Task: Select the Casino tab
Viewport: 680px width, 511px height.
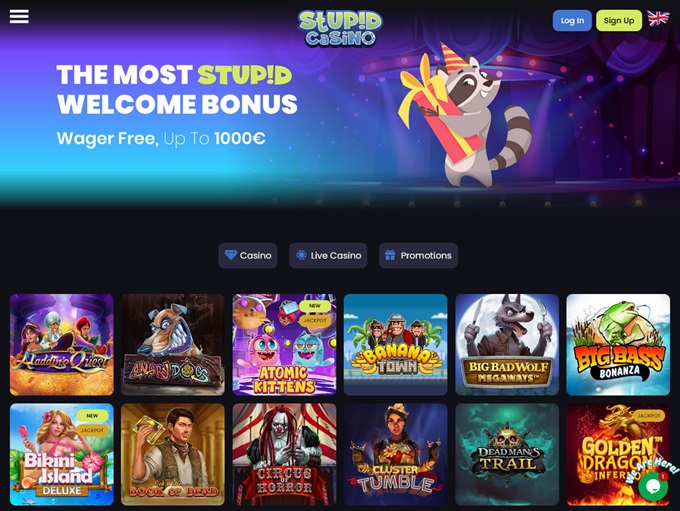Action: [248, 256]
